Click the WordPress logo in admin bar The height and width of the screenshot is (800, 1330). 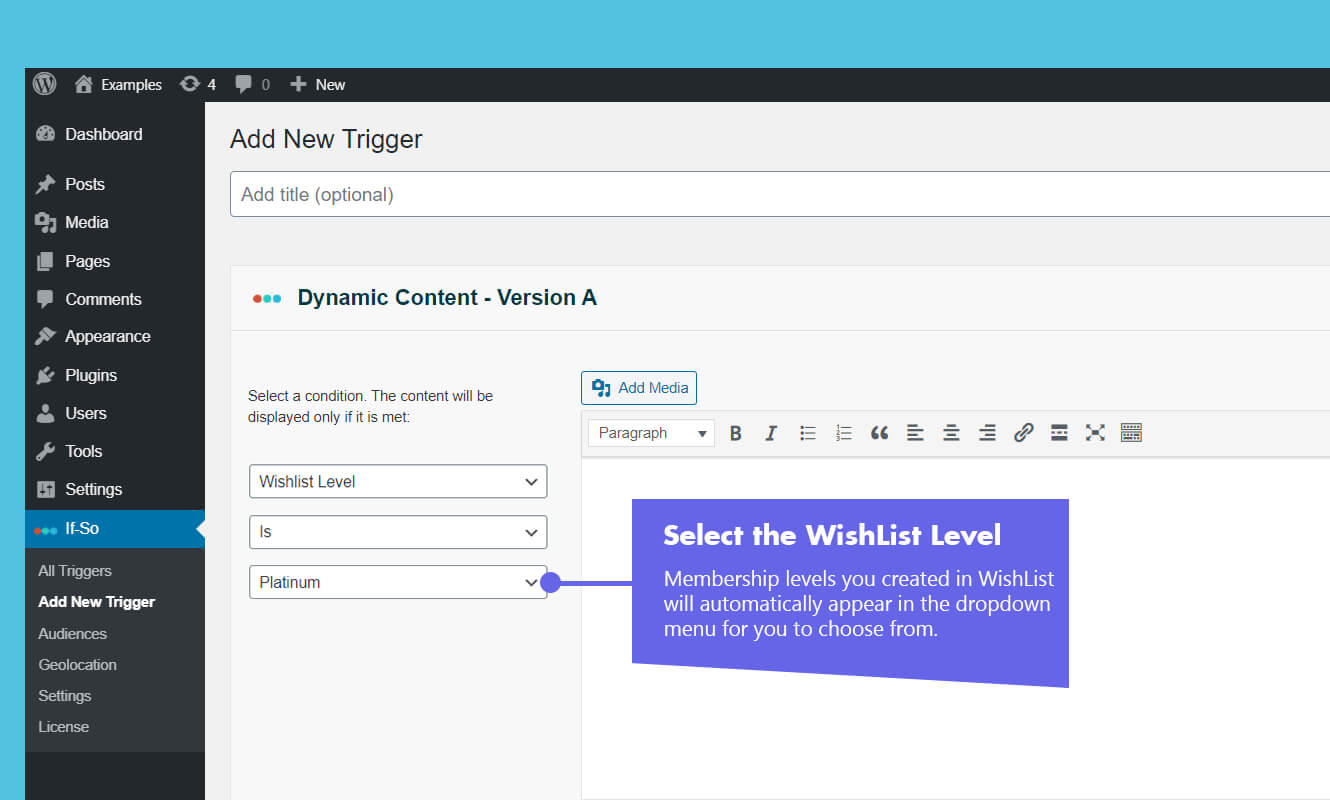click(x=44, y=84)
